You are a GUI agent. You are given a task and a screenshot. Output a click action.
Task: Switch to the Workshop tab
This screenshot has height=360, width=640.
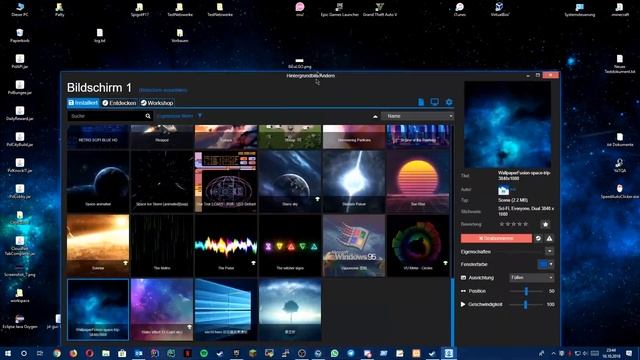point(157,103)
